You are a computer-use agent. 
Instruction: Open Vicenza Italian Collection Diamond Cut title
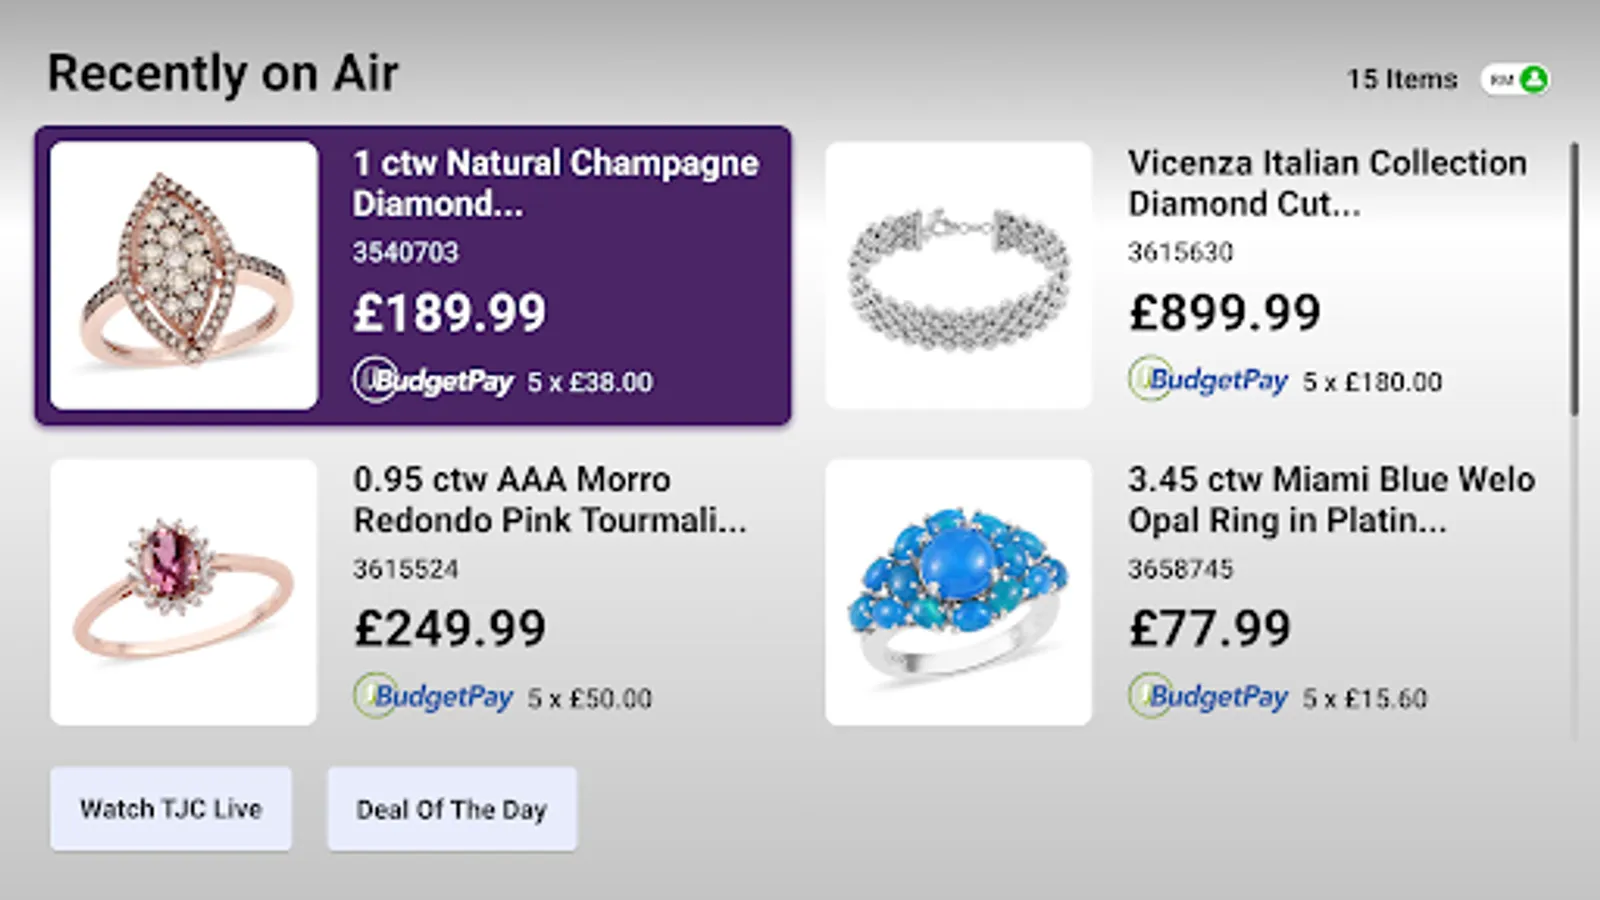coord(1327,183)
